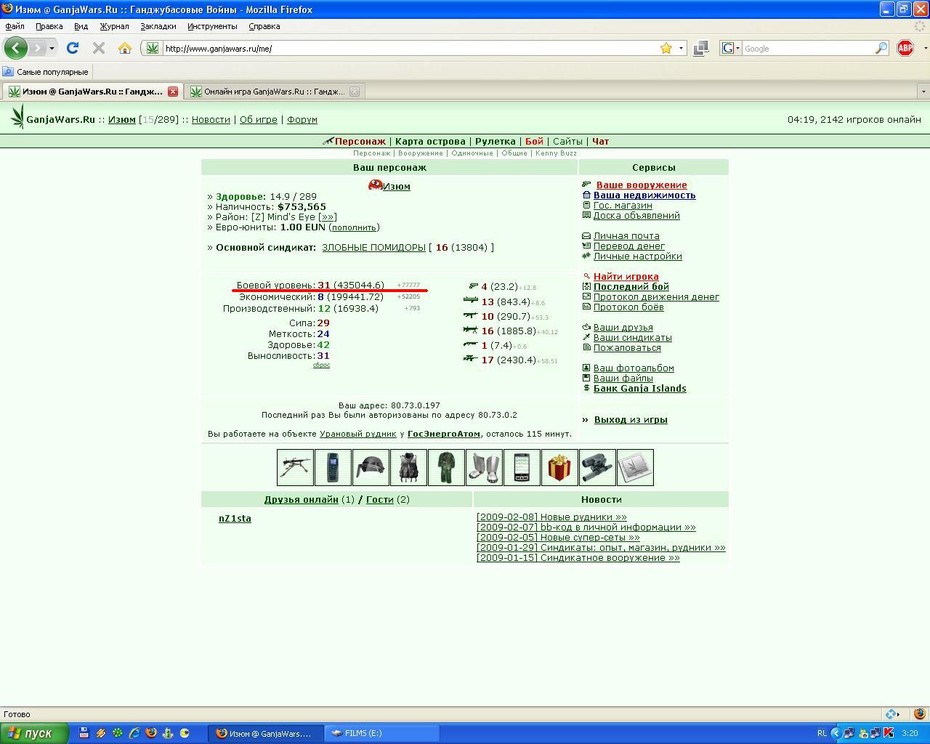This screenshot has width=930, height=744.
Task: Open back/forward history dropdown arrow
Action: tap(52, 48)
